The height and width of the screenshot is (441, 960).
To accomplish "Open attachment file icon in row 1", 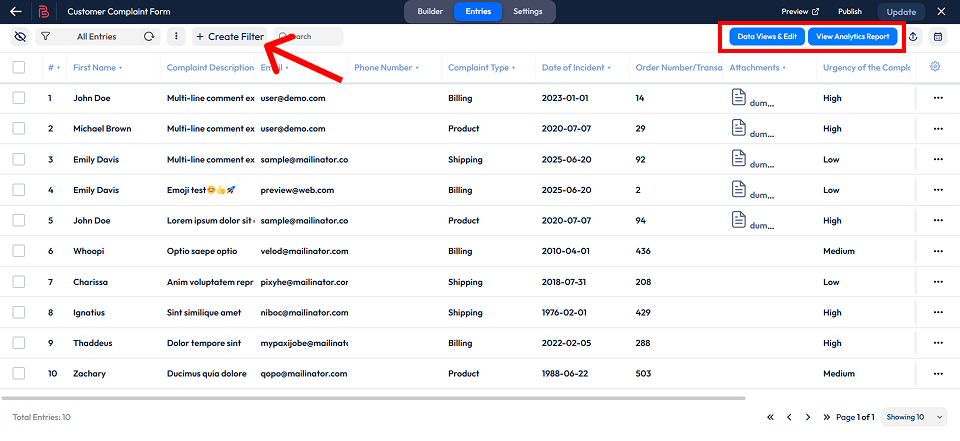I will (x=739, y=97).
